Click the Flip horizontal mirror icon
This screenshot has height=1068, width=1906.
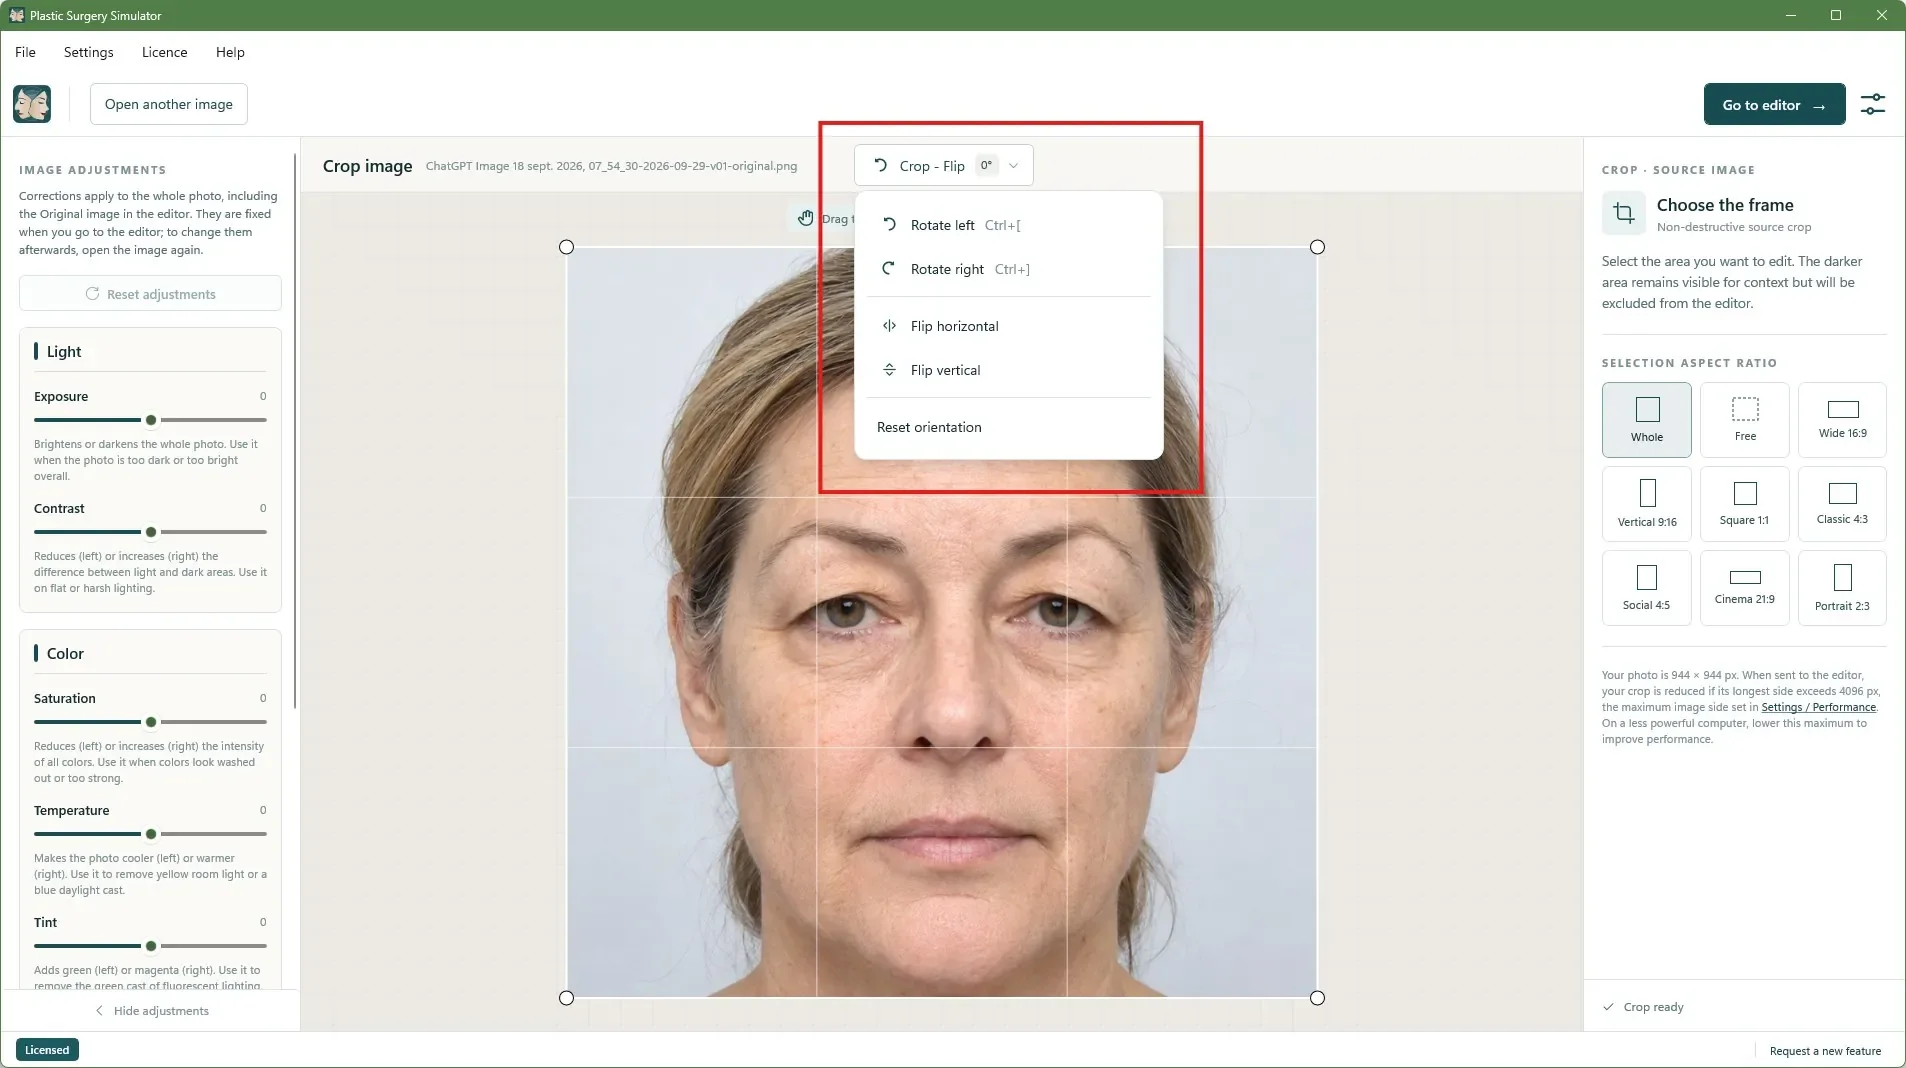coord(889,326)
